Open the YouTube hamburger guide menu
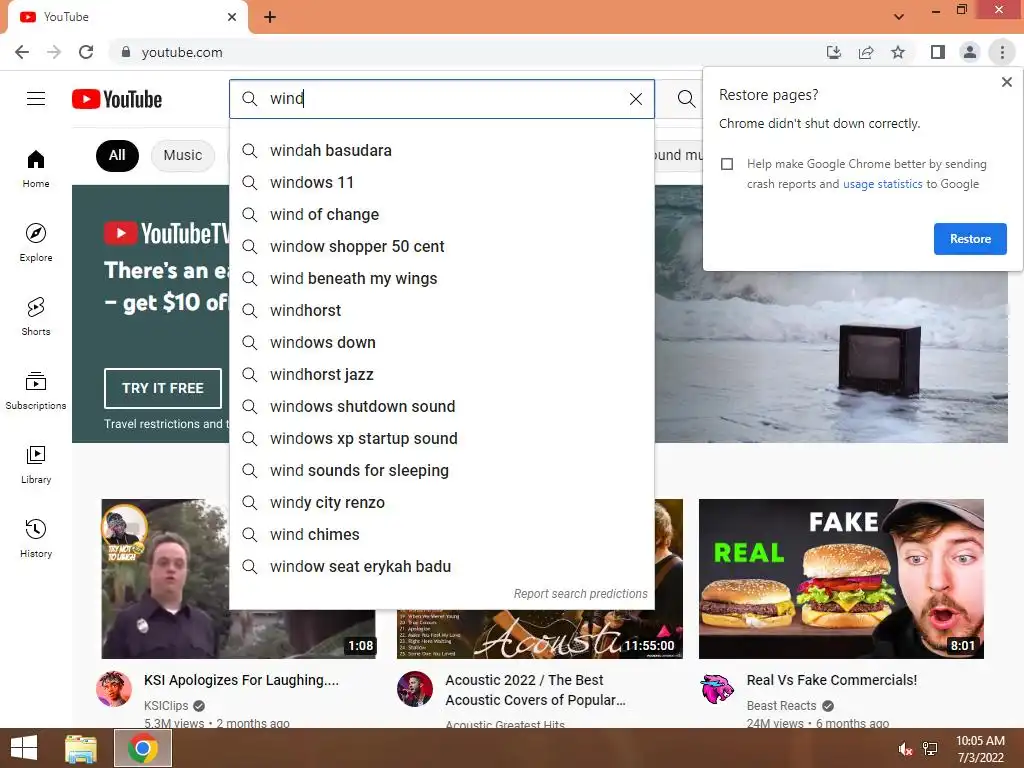This screenshot has width=1024, height=768. [36, 99]
